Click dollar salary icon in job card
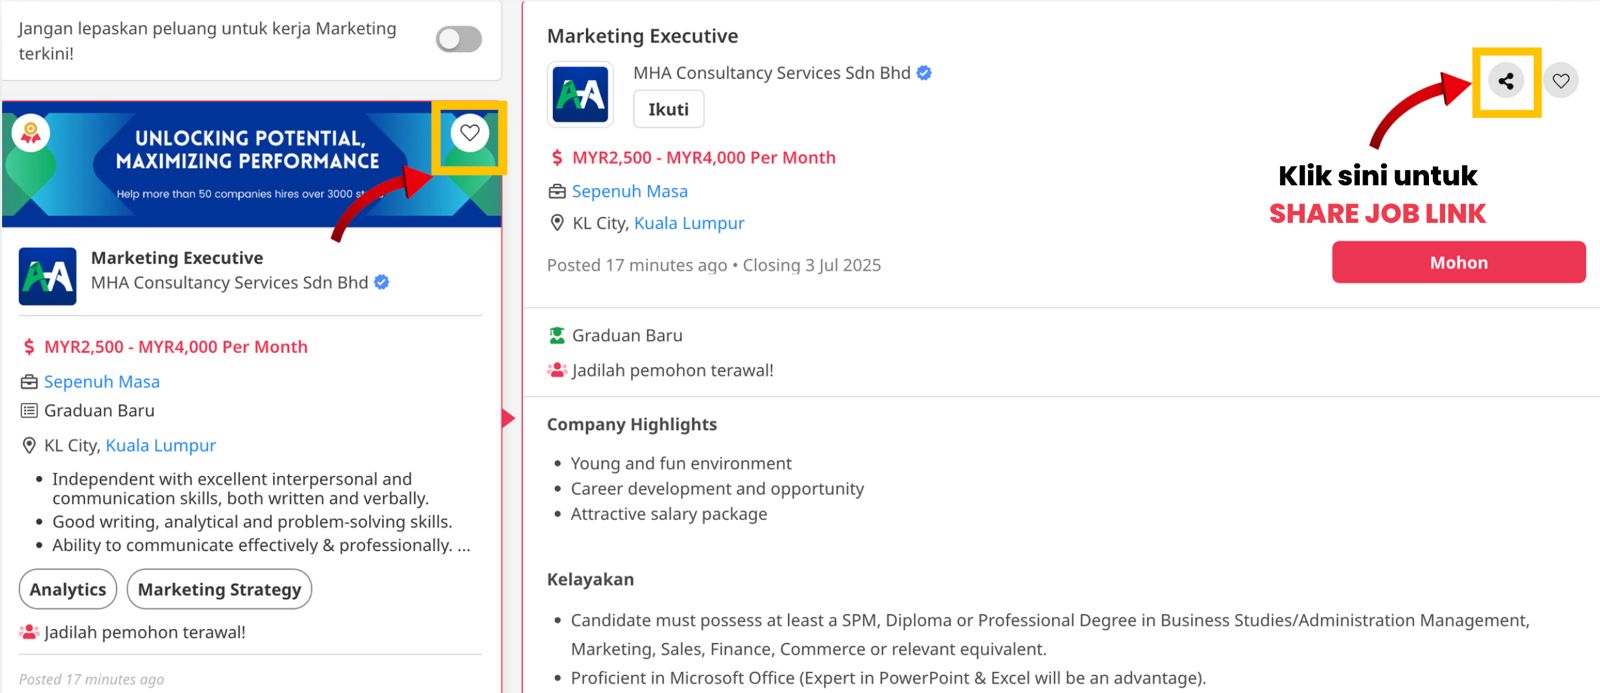The width and height of the screenshot is (1600, 693). [29, 347]
